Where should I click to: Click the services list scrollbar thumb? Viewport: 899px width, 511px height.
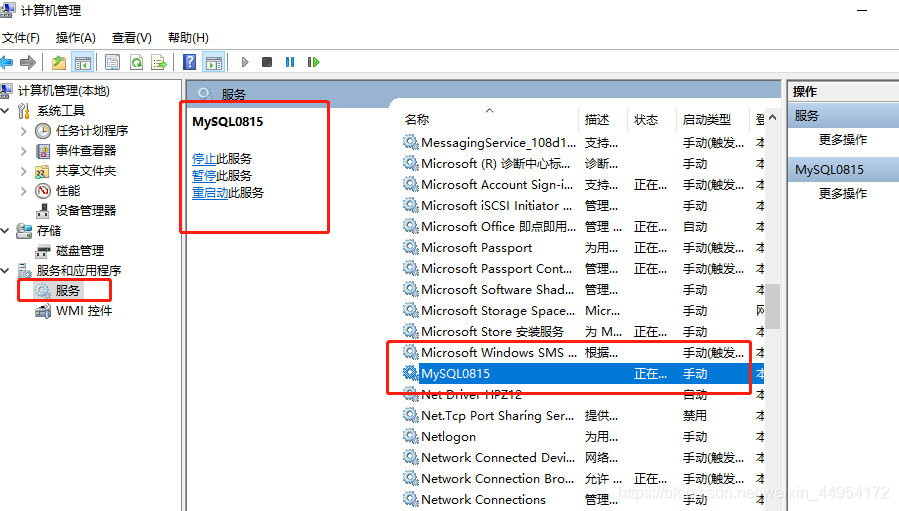pos(773,306)
